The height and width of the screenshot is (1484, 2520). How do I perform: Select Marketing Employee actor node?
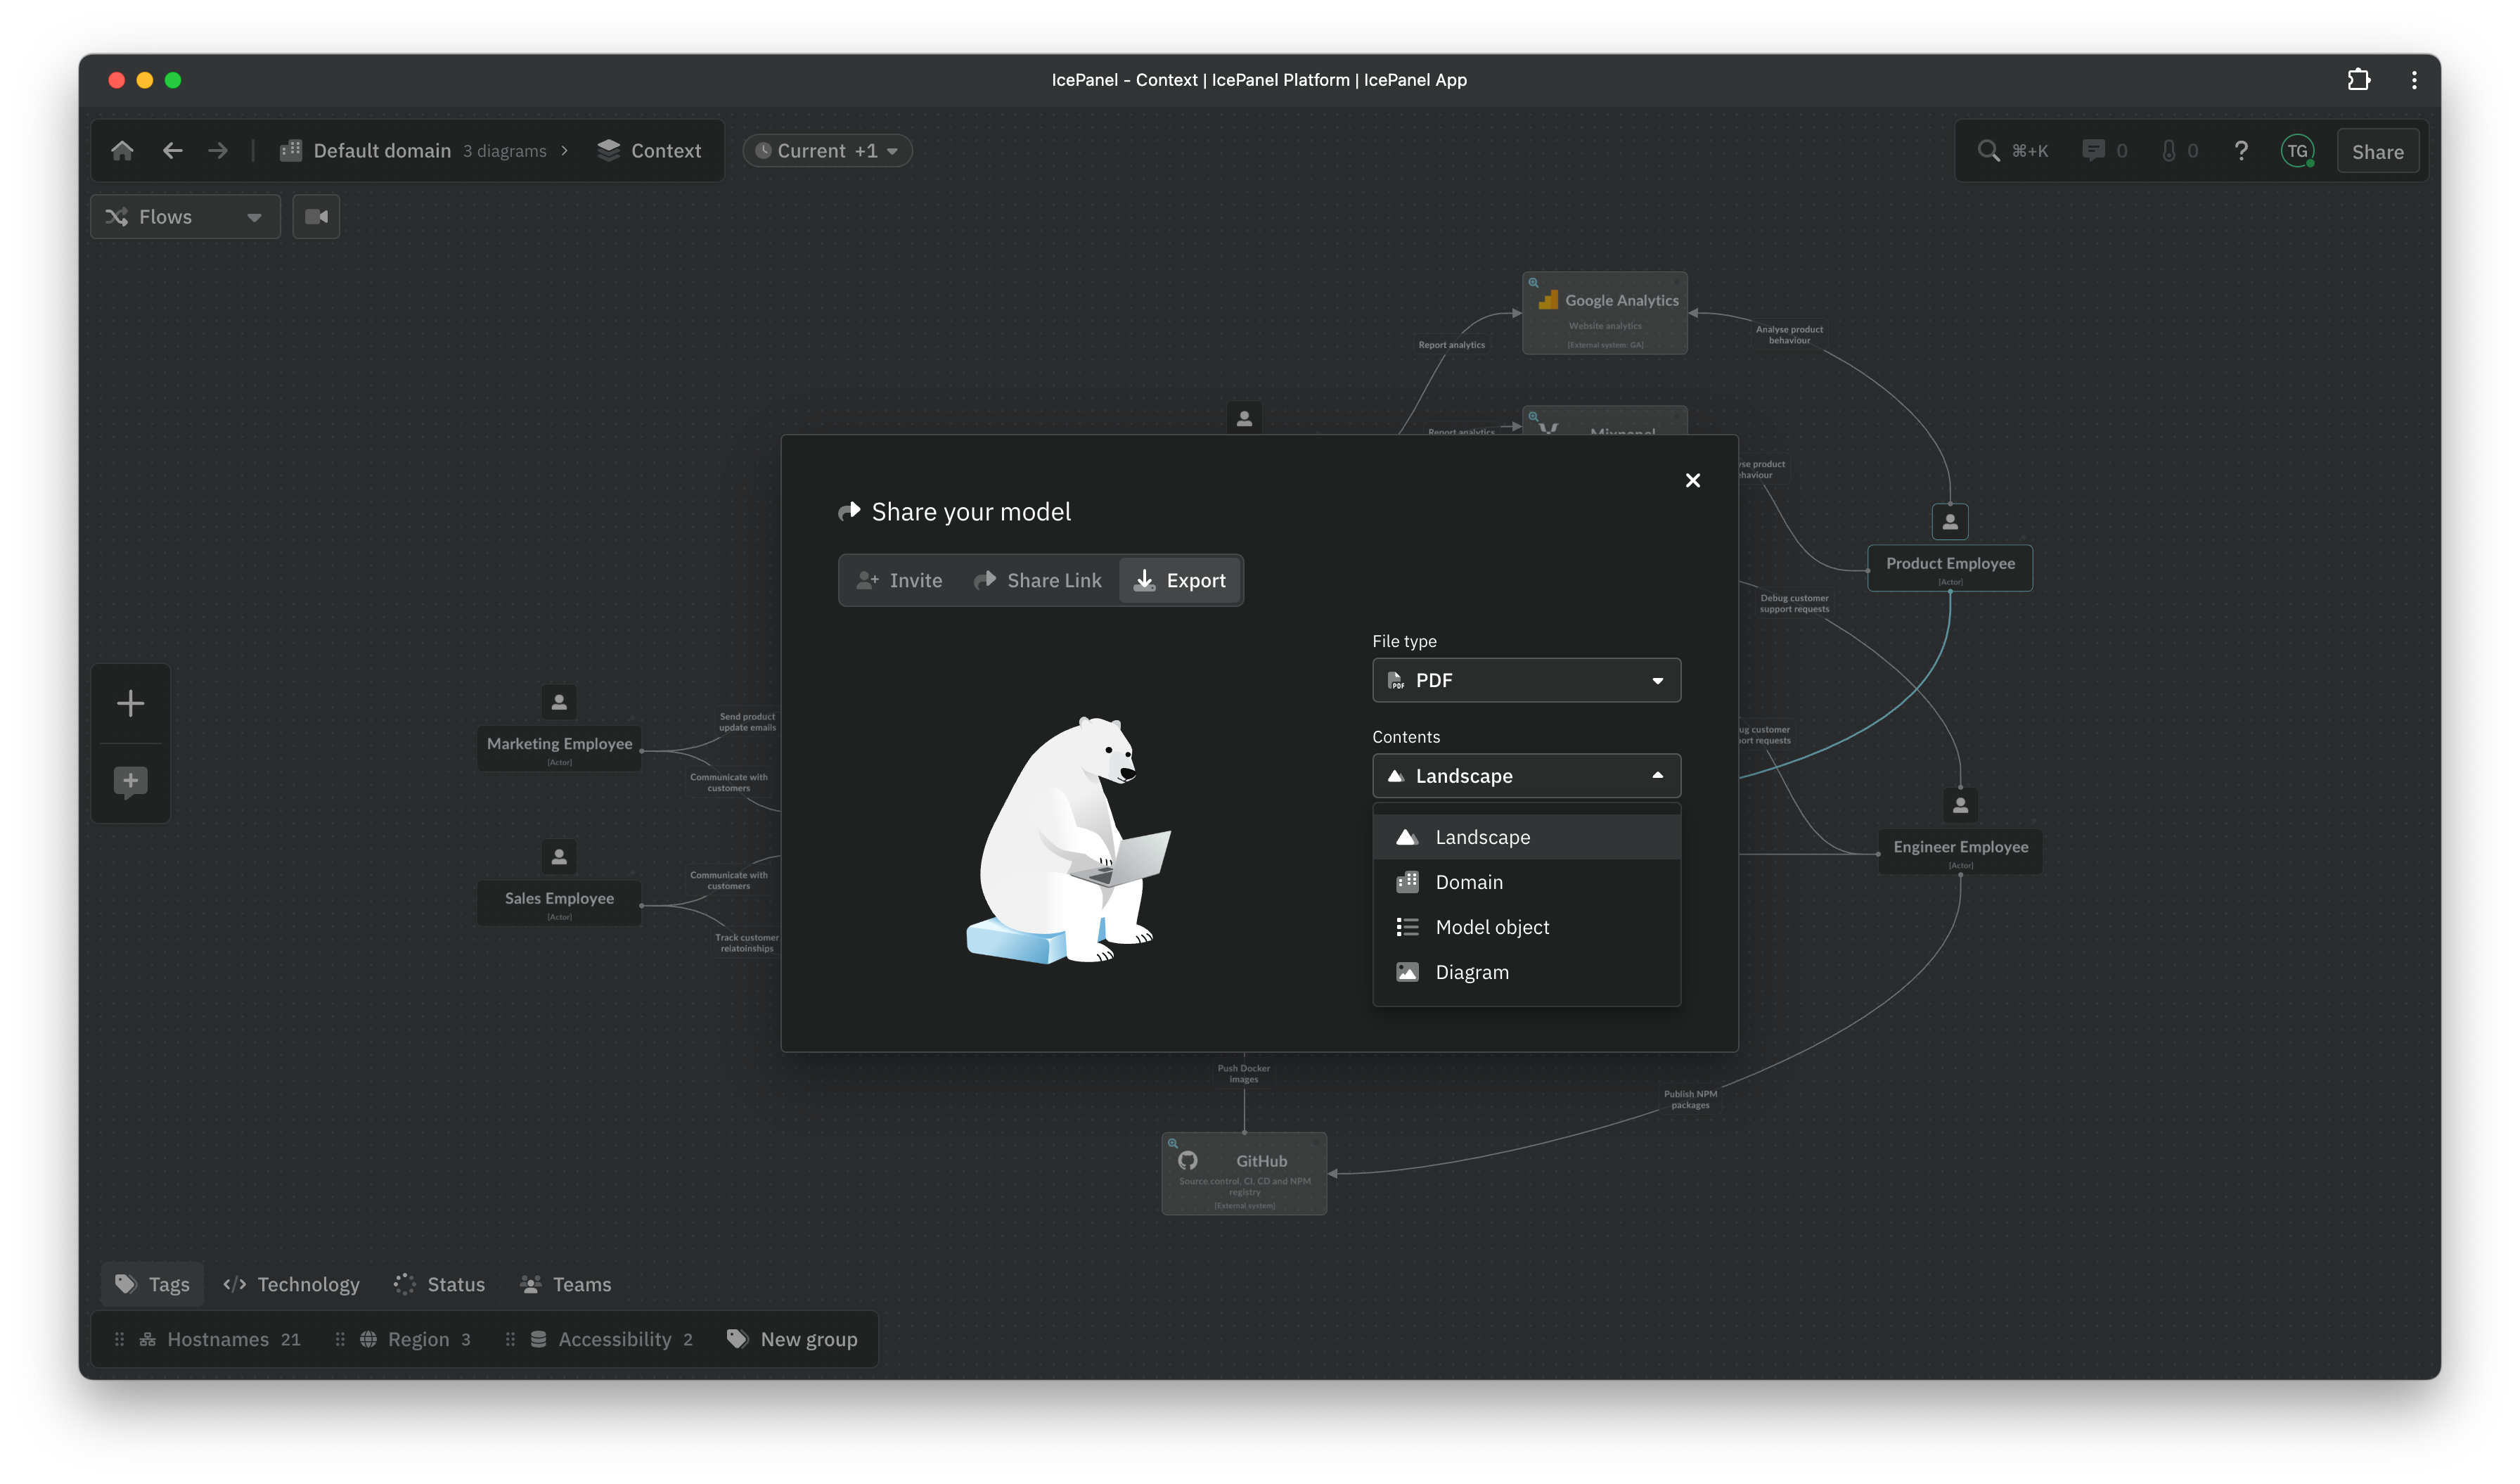point(559,748)
